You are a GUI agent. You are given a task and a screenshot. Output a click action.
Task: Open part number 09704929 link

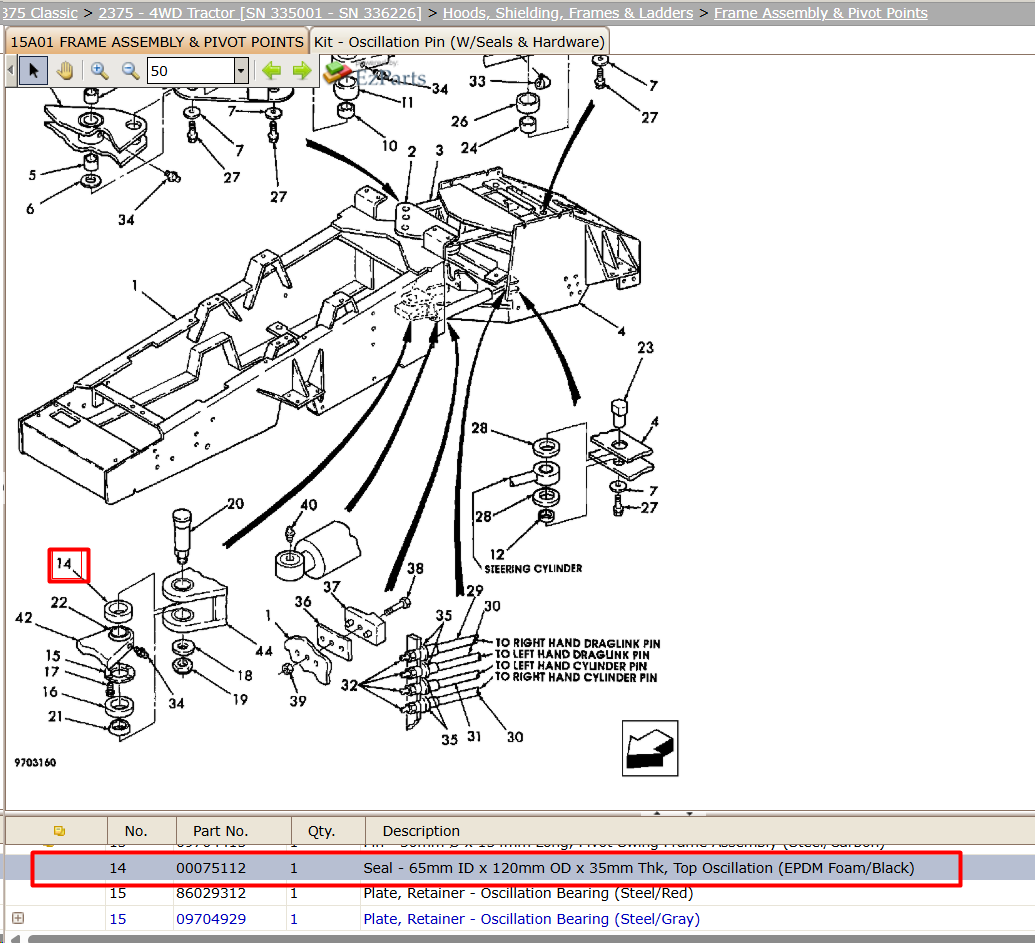pyautogui.click(x=211, y=919)
